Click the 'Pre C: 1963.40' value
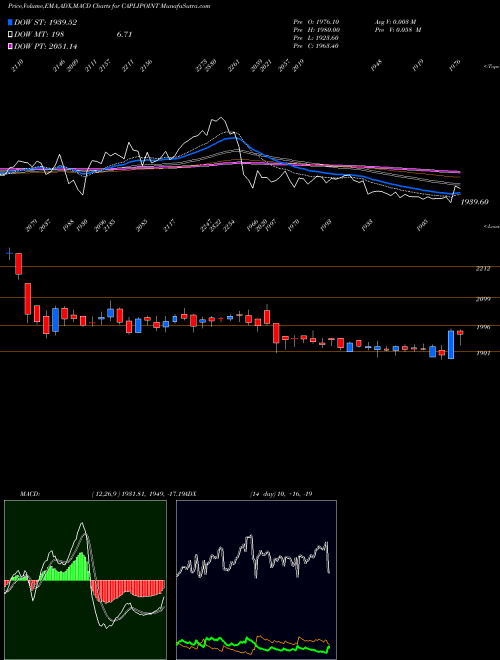The image size is (500, 660). pyautogui.click(x=317, y=46)
